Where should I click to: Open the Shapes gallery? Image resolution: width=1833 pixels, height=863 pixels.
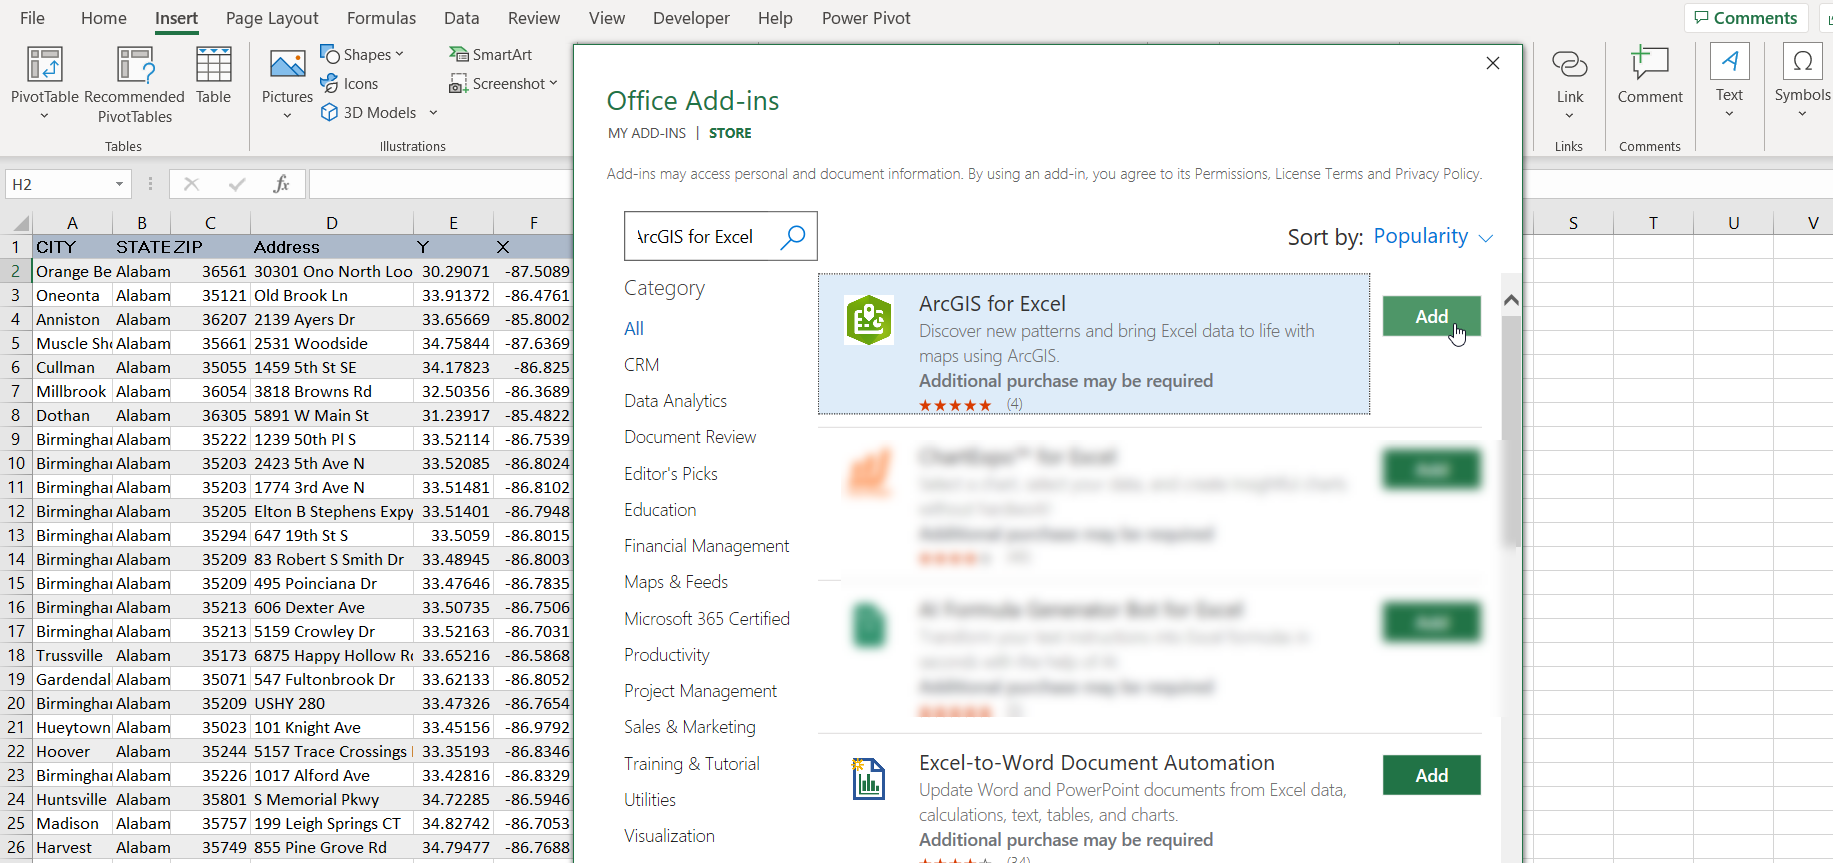(x=361, y=54)
